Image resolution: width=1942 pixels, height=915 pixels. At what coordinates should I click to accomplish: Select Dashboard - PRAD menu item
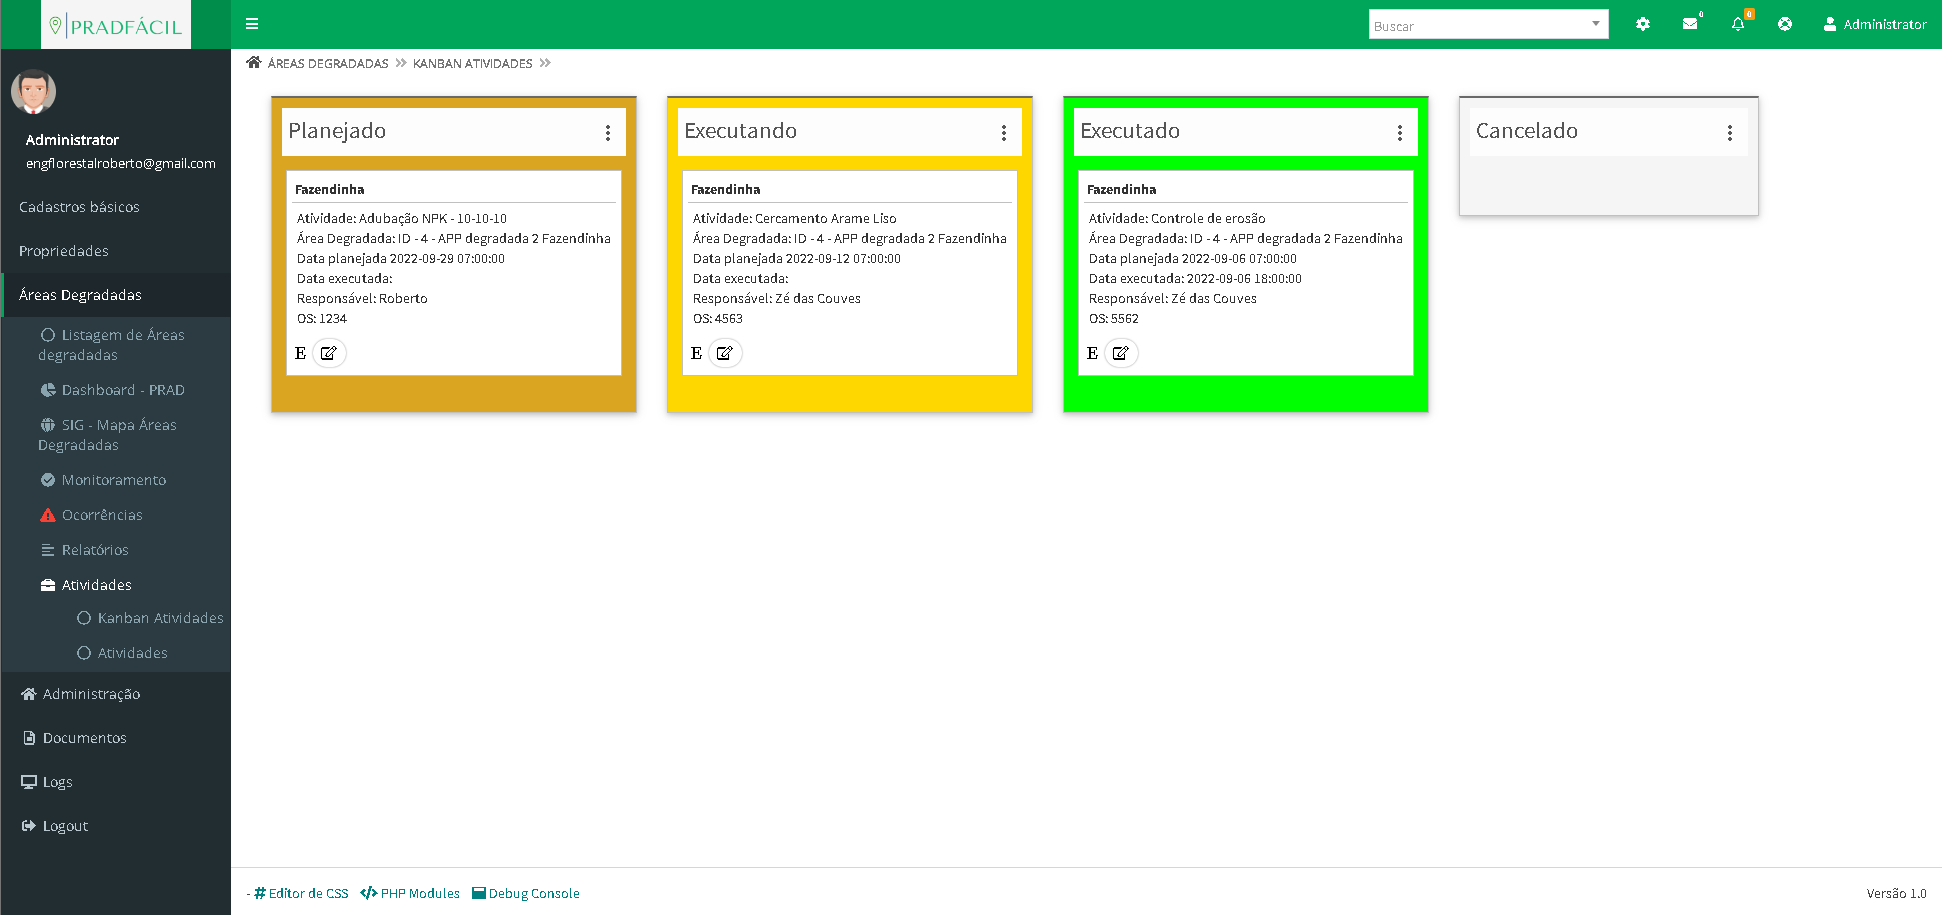(x=122, y=390)
